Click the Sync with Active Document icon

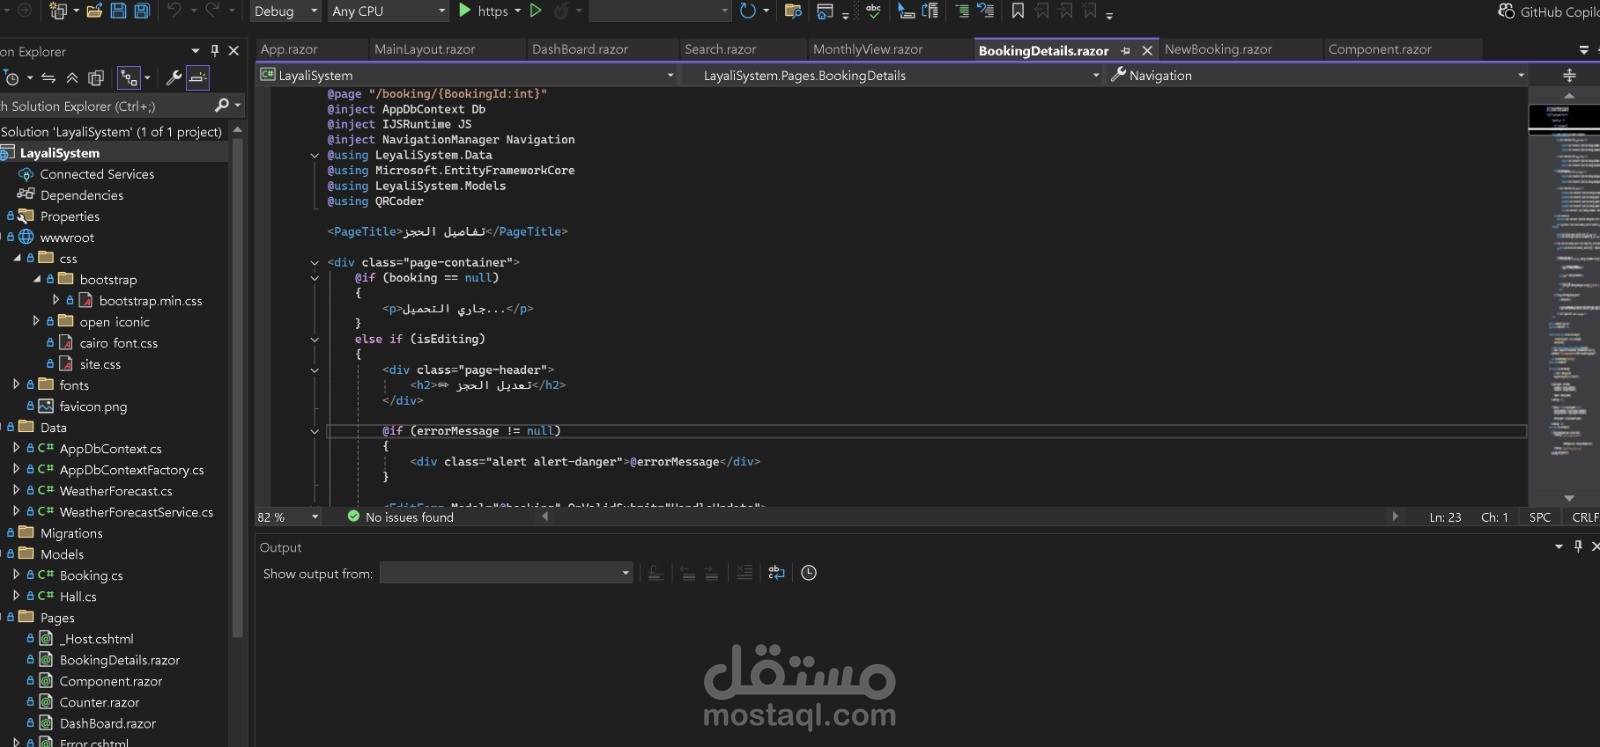point(48,78)
